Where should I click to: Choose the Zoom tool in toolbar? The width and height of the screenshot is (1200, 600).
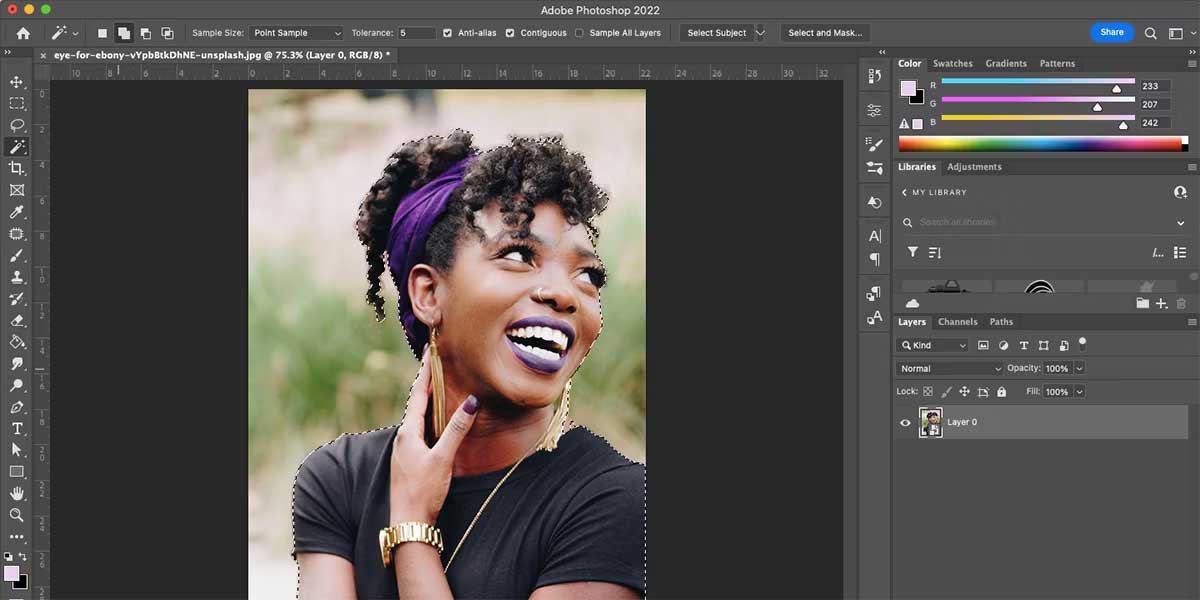[17, 515]
